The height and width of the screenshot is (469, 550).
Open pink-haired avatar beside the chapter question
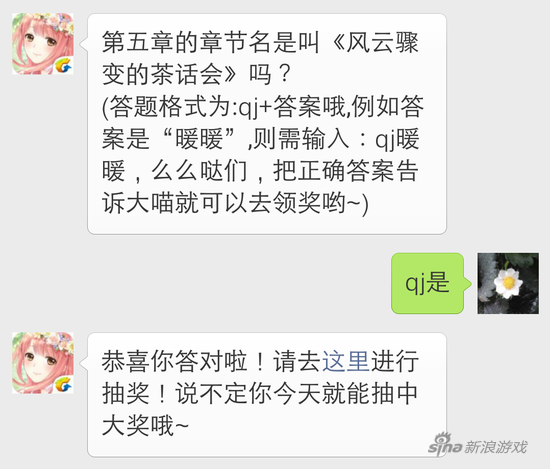tap(43, 43)
